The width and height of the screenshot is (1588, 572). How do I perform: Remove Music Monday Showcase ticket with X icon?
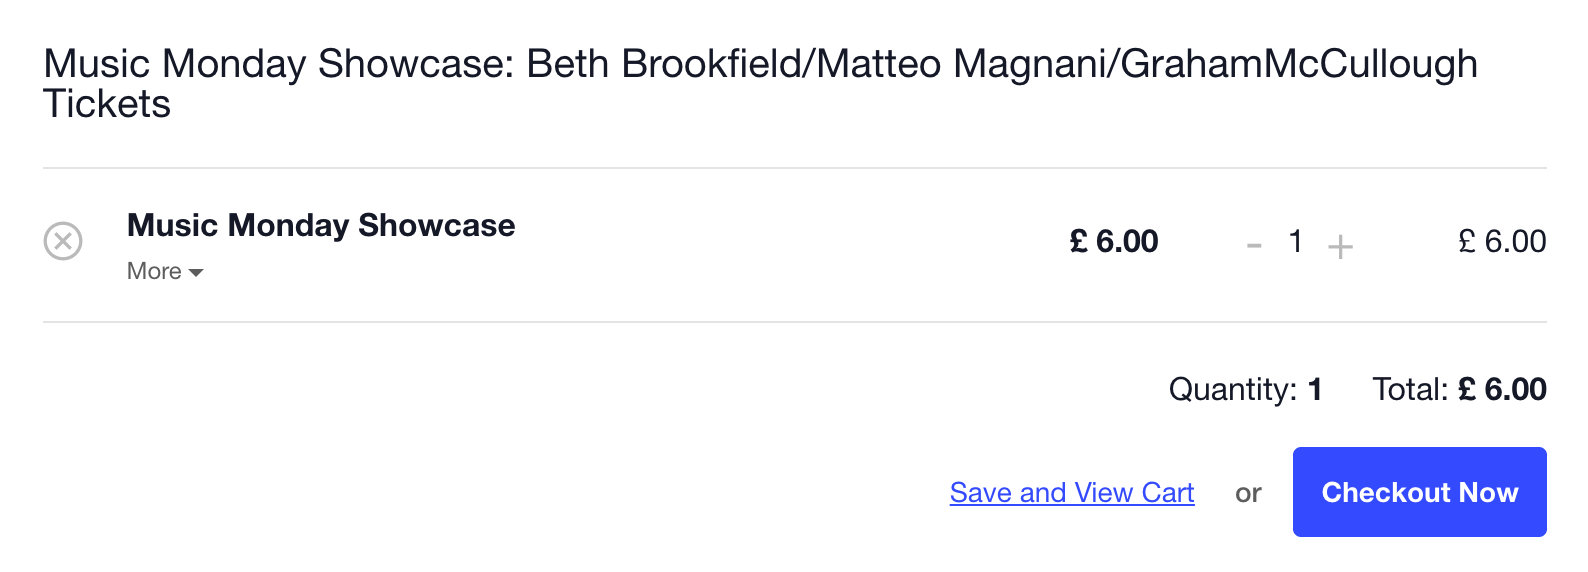(x=63, y=241)
